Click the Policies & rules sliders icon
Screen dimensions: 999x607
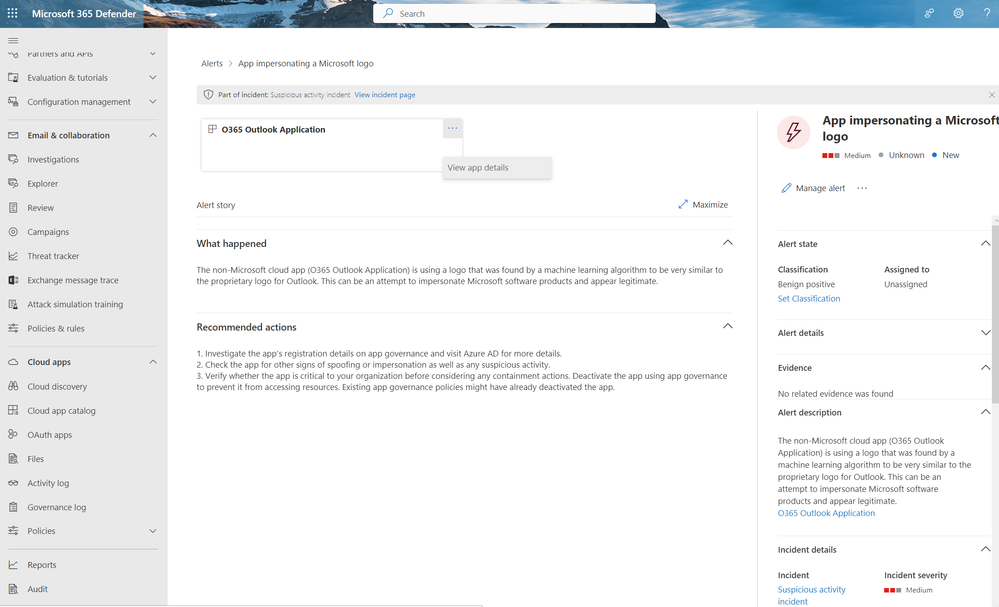click(13, 329)
